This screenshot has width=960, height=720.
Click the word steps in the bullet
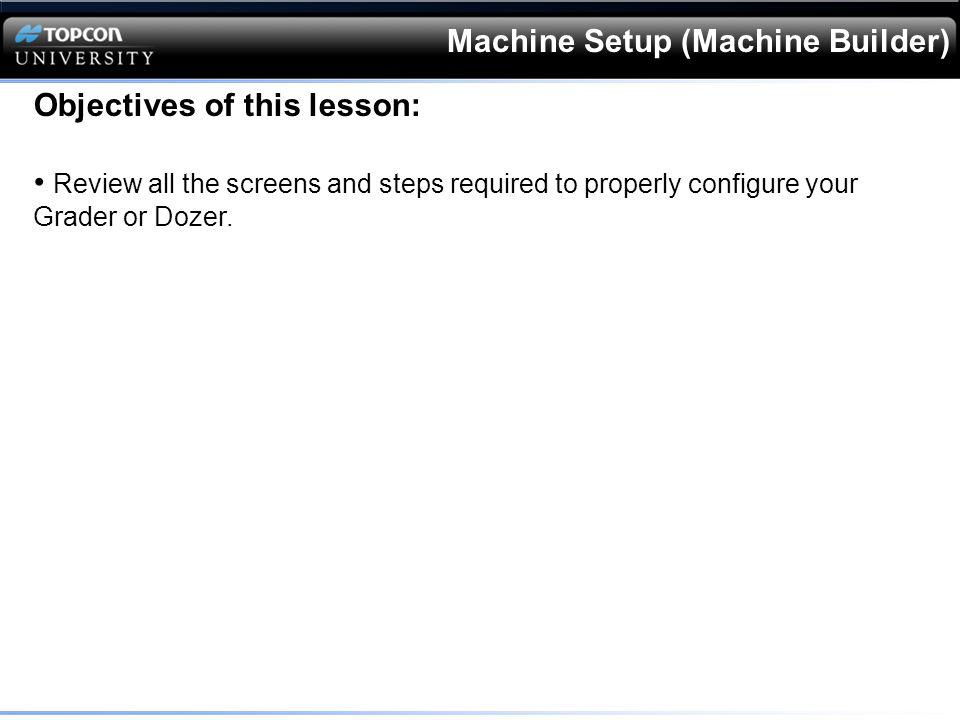pos(411,185)
